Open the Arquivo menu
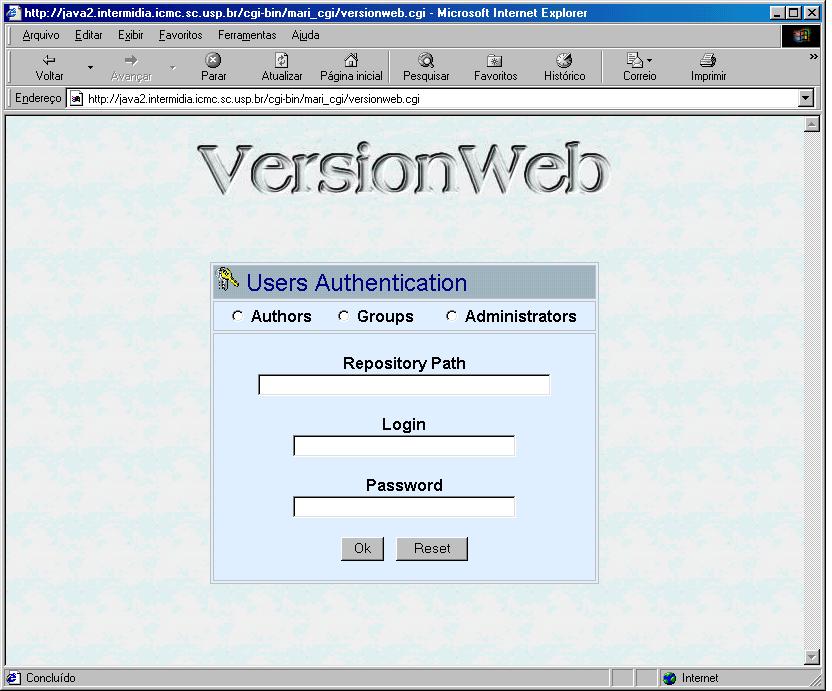The image size is (832, 691). pos(41,35)
